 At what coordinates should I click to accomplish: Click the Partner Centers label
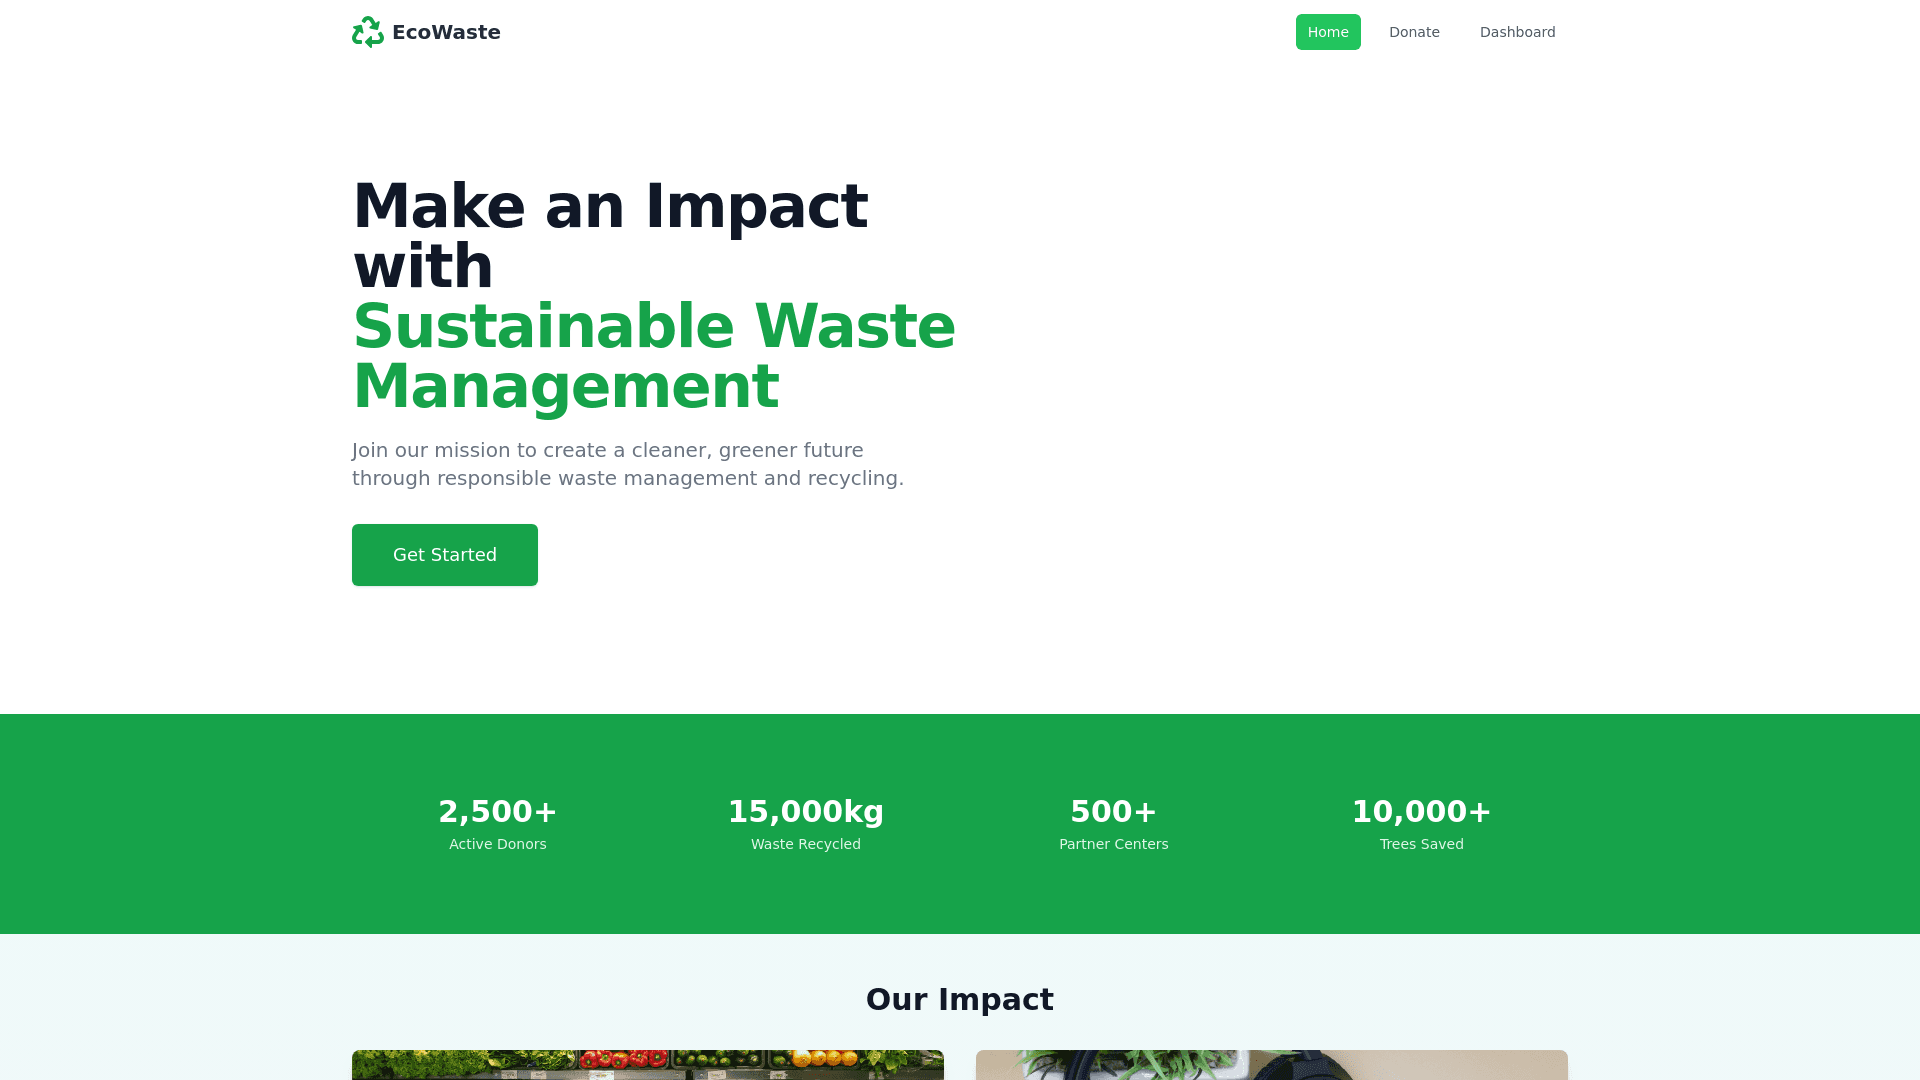(1113, 844)
